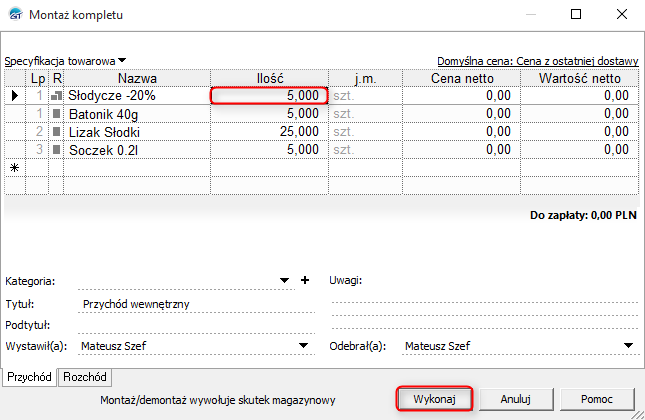
Task: Open the Pomoc help button
Action: (x=597, y=399)
